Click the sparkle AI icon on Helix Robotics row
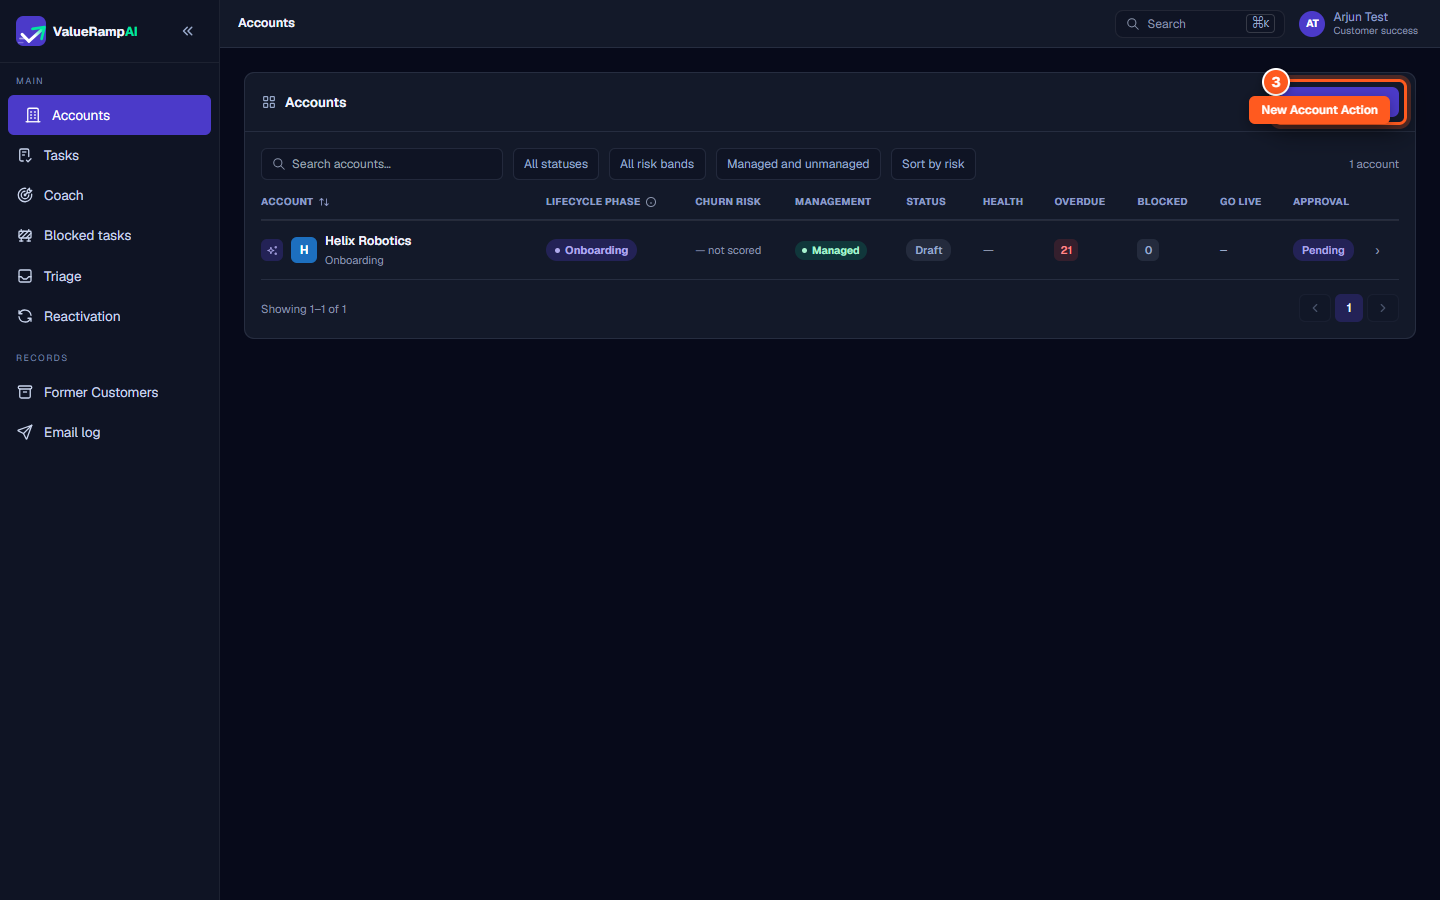 pos(272,250)
